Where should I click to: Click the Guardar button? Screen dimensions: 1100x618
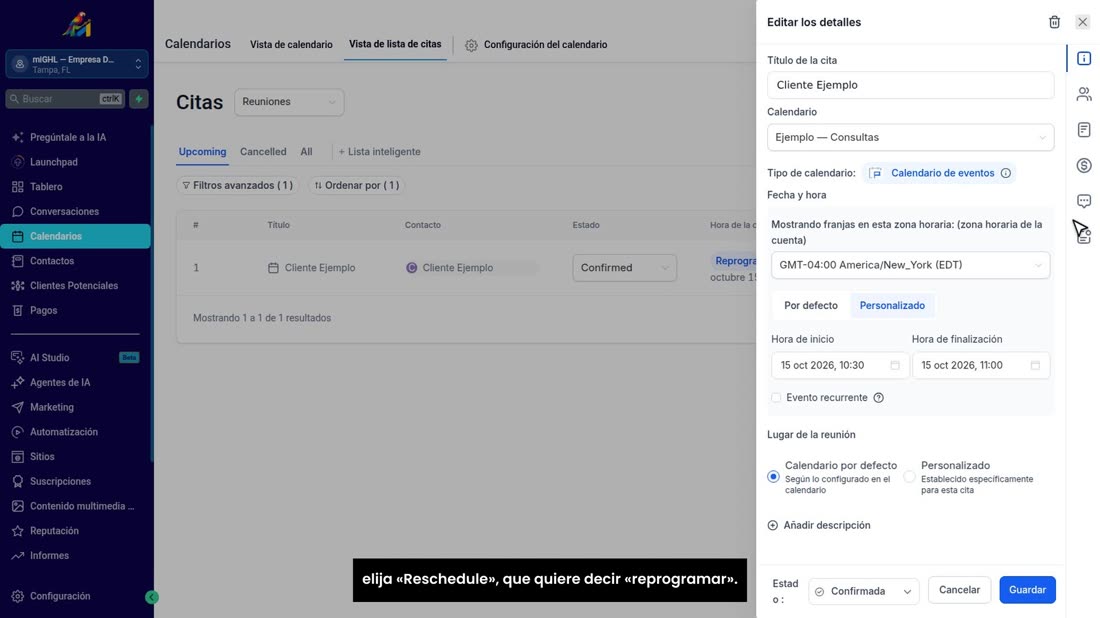[1027, 590]
